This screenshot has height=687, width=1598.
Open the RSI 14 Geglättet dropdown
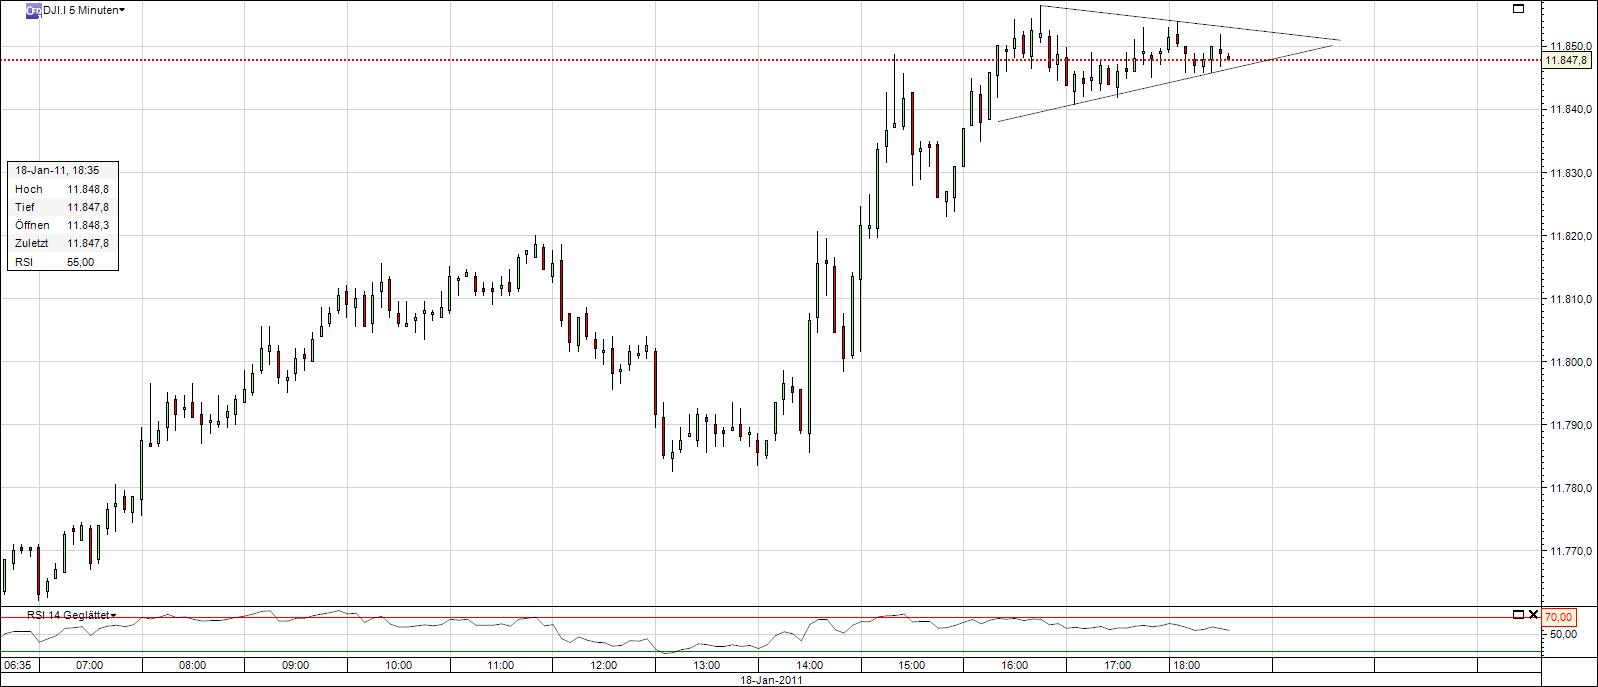click(x=71, y=615)
